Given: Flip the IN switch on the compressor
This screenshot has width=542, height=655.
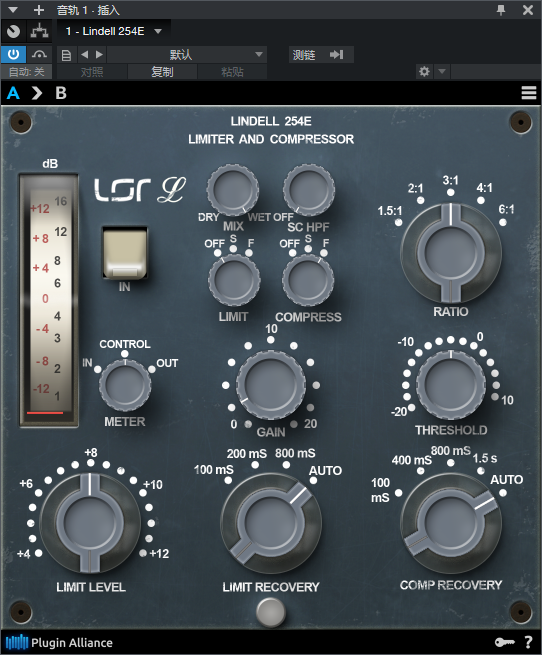Looking at the screenshot, I should (125, 253).
